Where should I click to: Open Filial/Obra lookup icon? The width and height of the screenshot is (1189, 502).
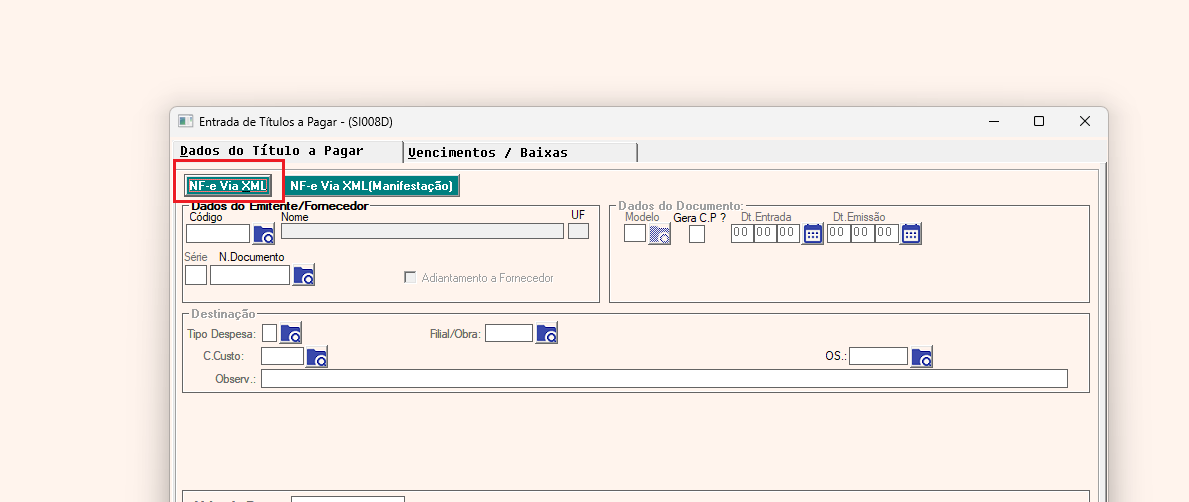tap(547, 334)
